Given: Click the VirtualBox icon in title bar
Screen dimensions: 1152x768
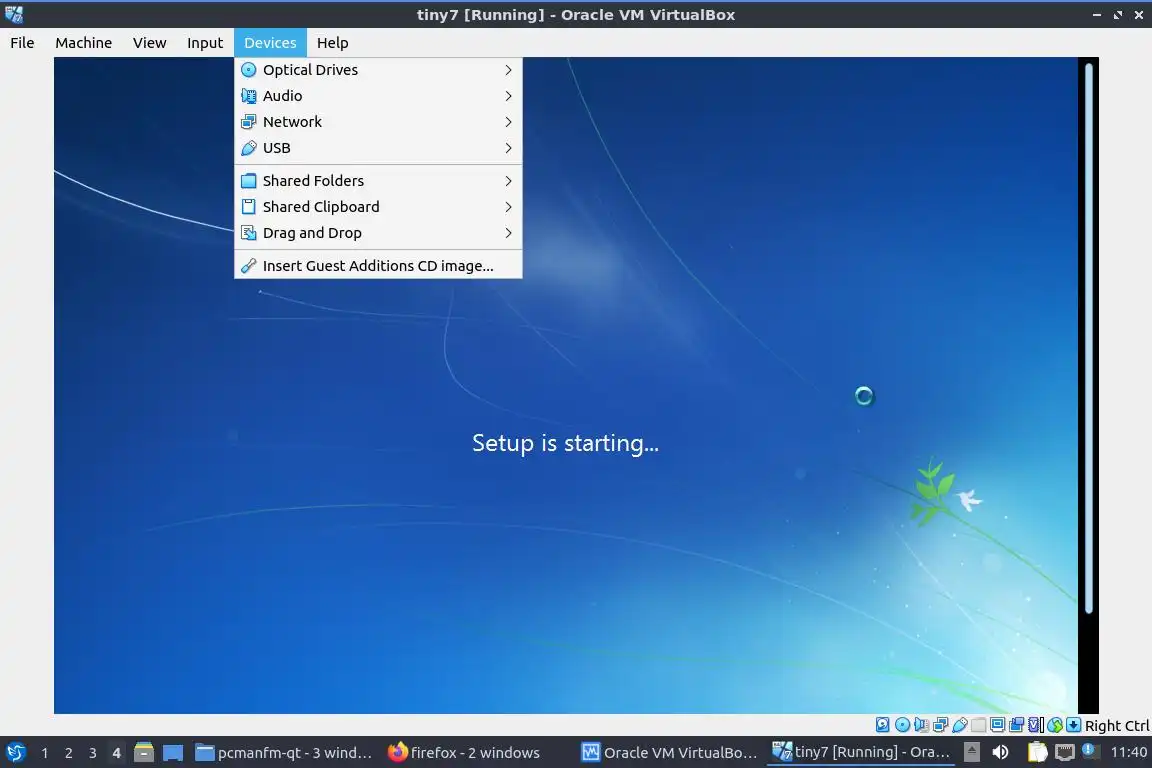Looking at the screenshot, I should 14,14.
